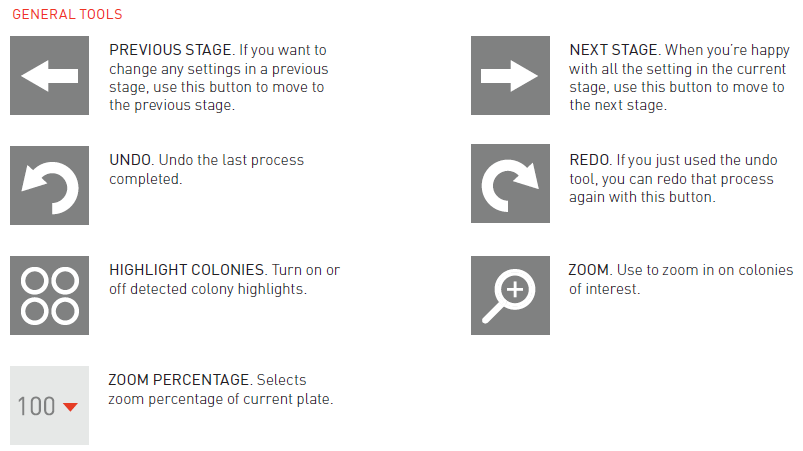The height and width of the screenshot is (451, 803).
Task: Toggle the Highlight Colonies four-circle icon
Action: click(50, 295)
